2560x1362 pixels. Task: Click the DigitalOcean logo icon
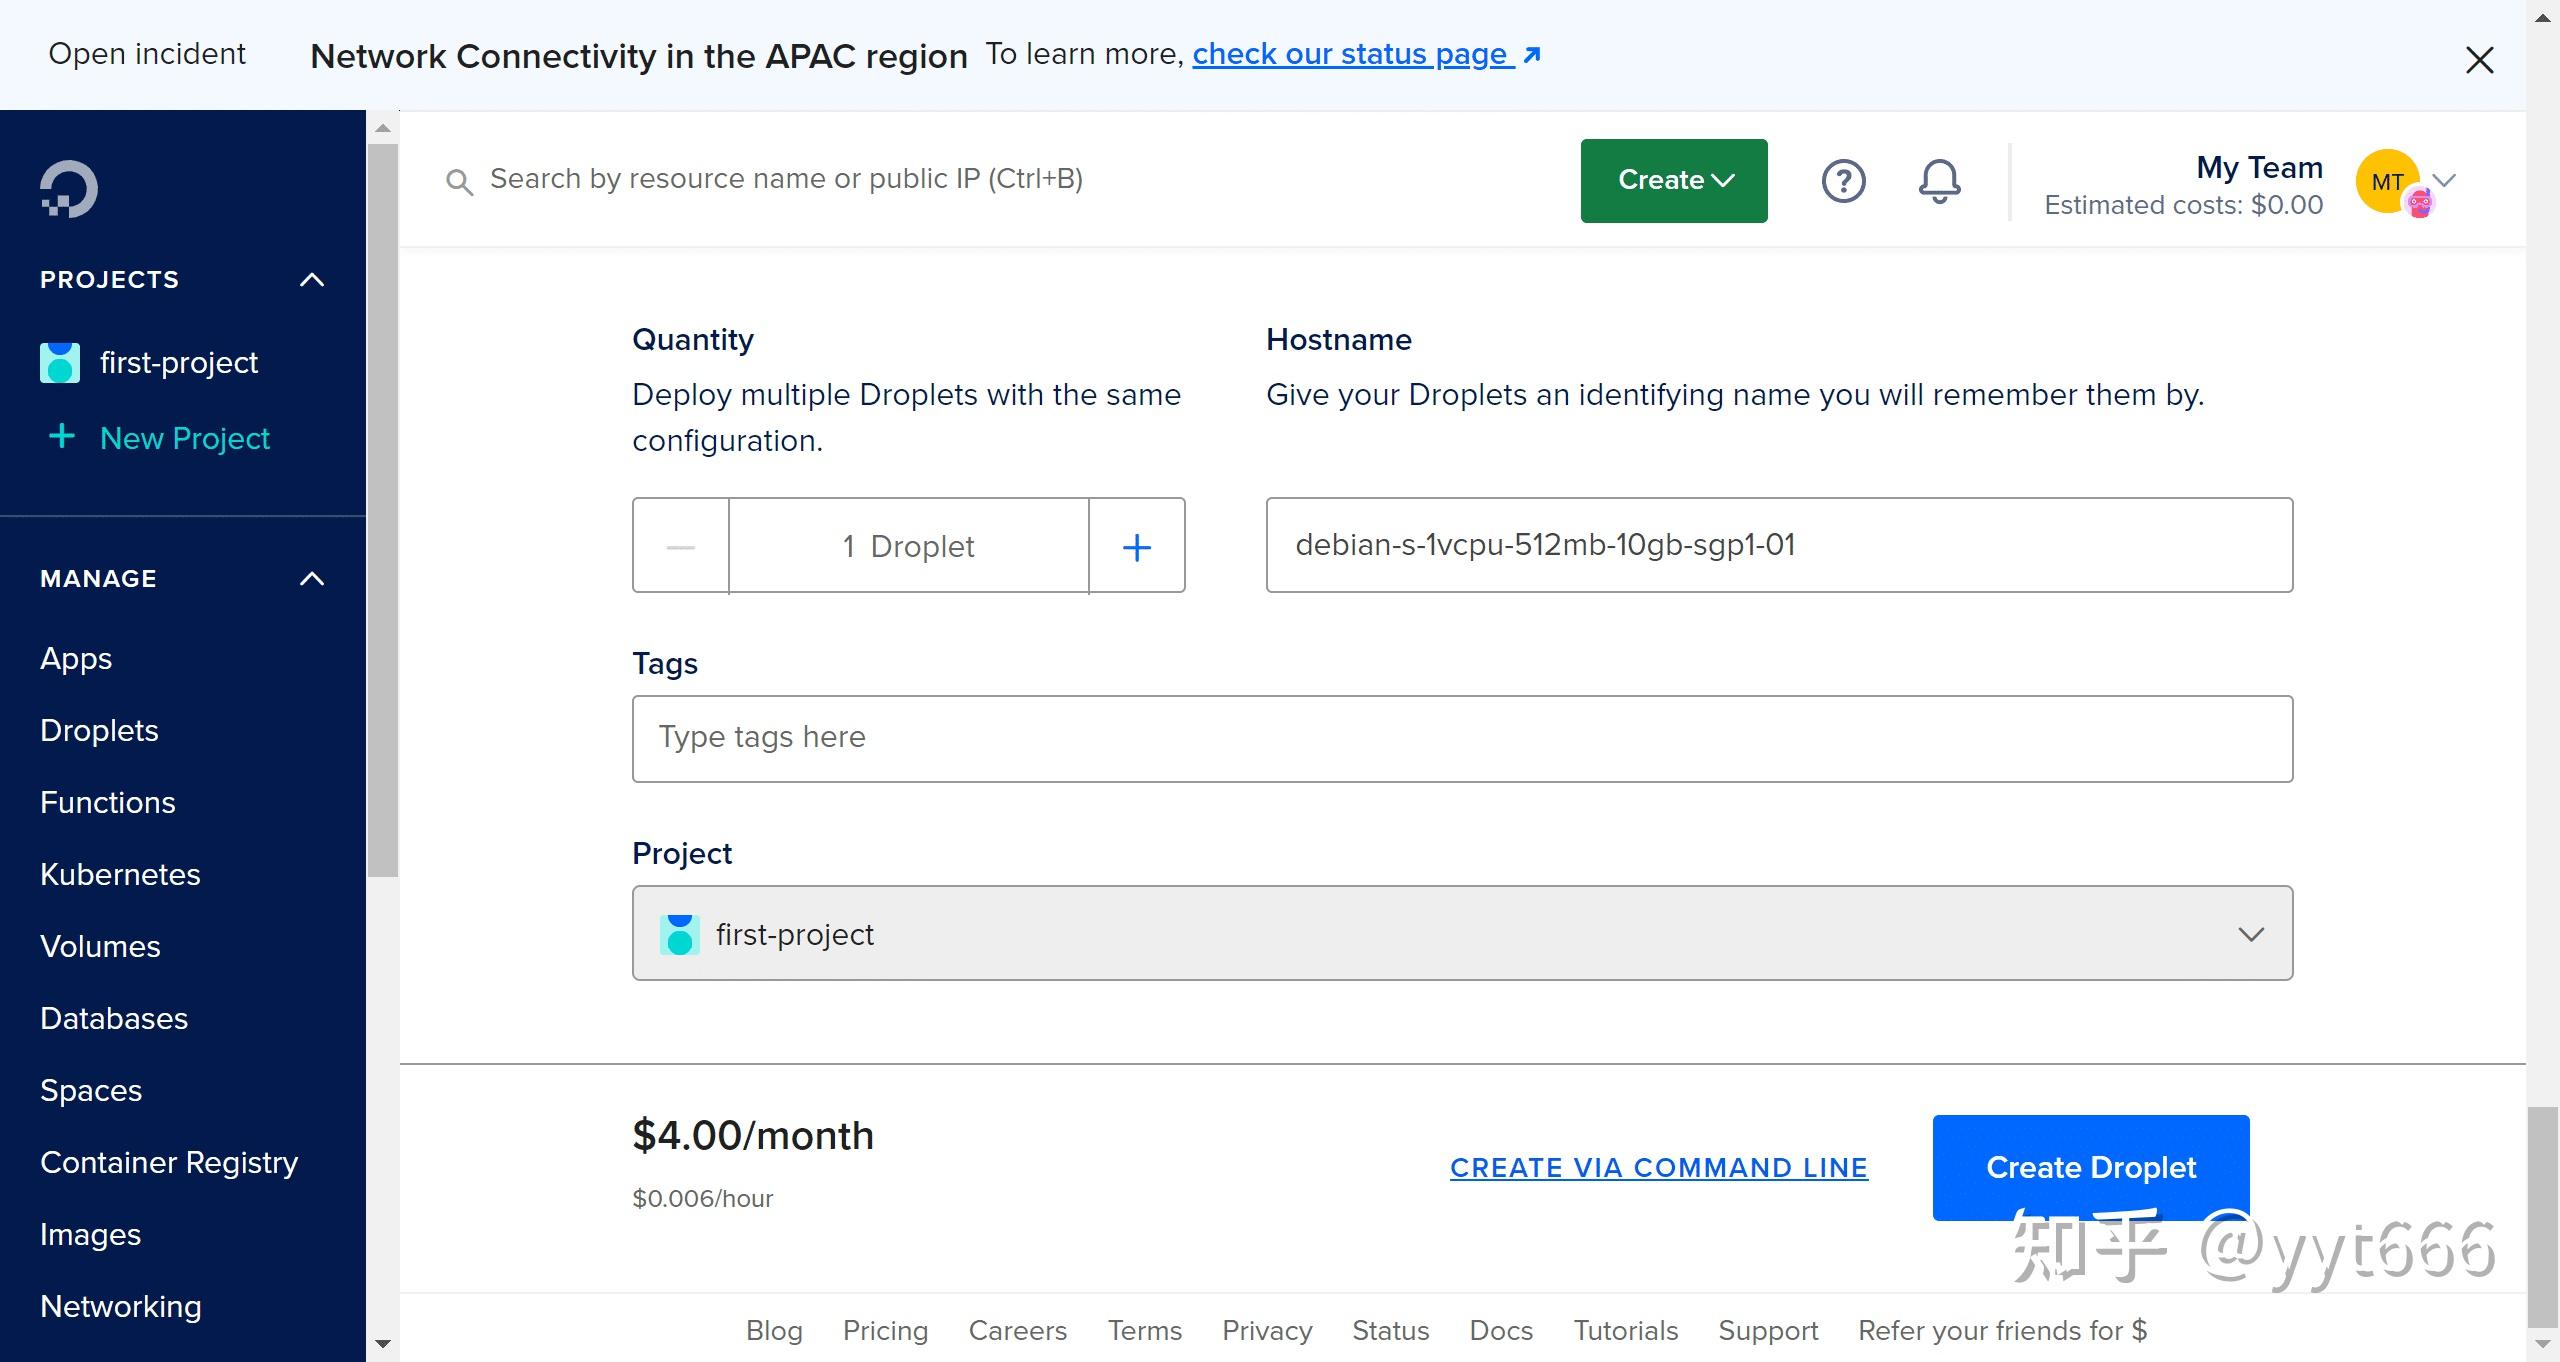[68, 188]
